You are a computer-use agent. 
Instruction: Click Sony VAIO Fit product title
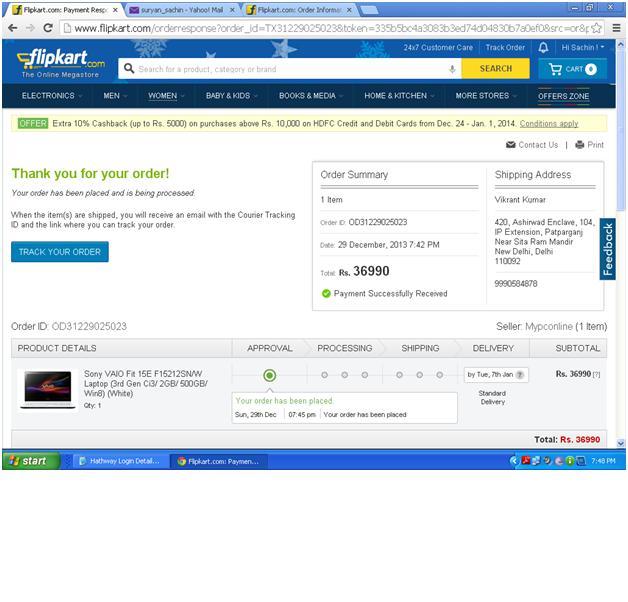tap(146, 384)
